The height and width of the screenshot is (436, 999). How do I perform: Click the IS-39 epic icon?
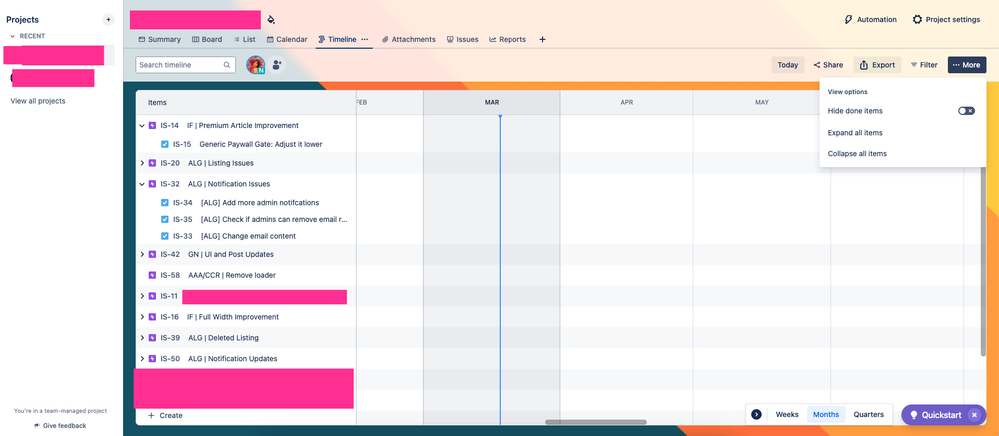coord(152,338)
